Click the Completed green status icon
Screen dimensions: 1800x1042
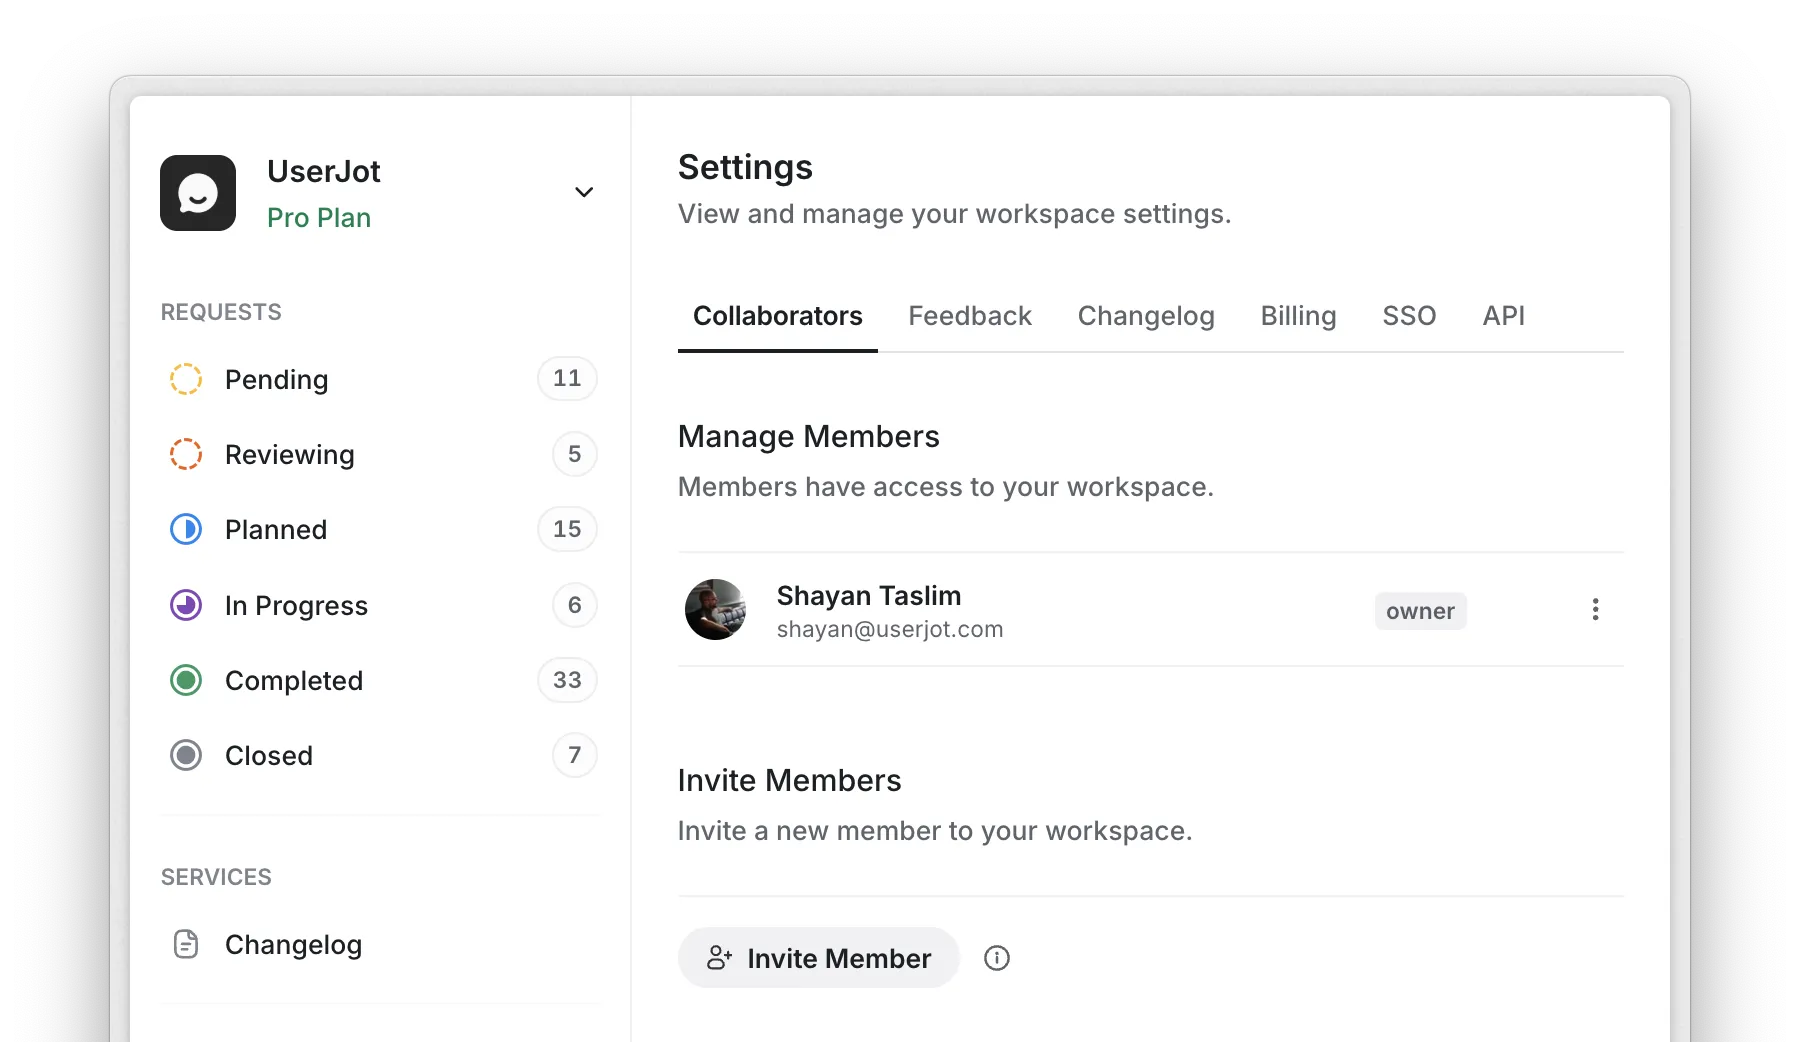tap(186, 680)
